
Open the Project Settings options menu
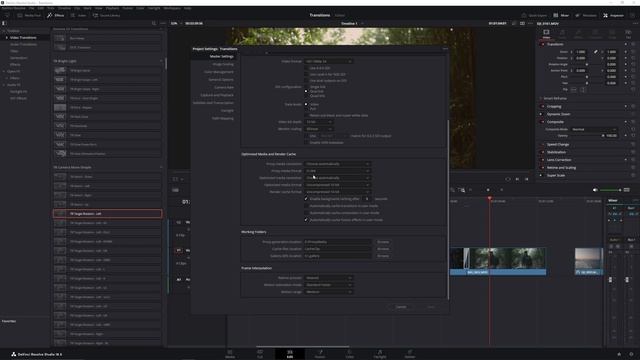(x=445, y=49)
